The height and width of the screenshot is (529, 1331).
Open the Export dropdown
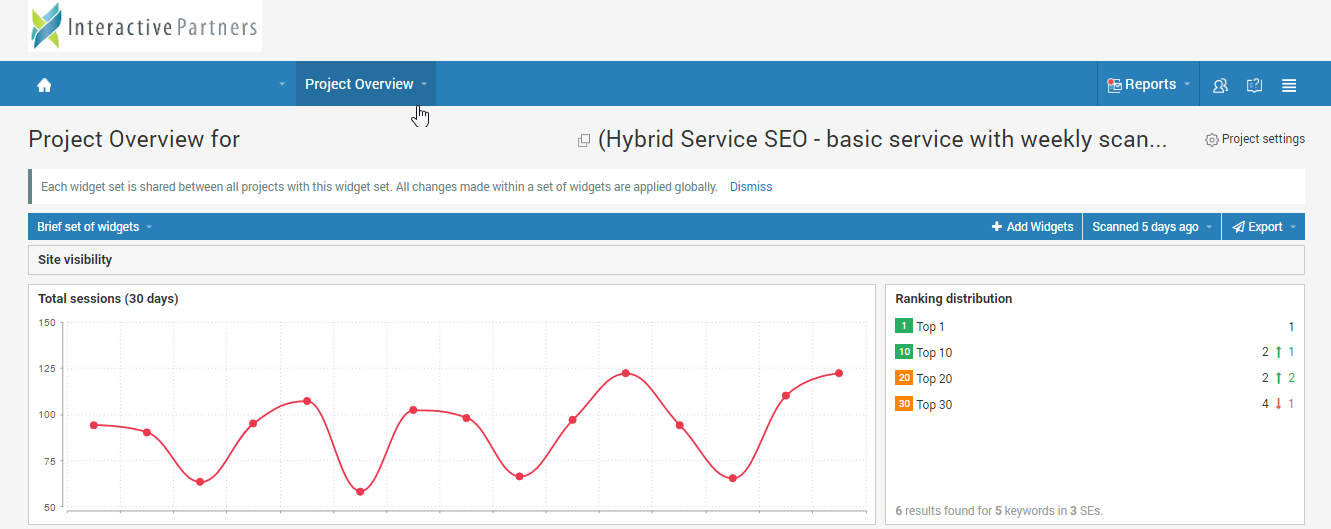pyautogui.click(x=1264, y=227)
